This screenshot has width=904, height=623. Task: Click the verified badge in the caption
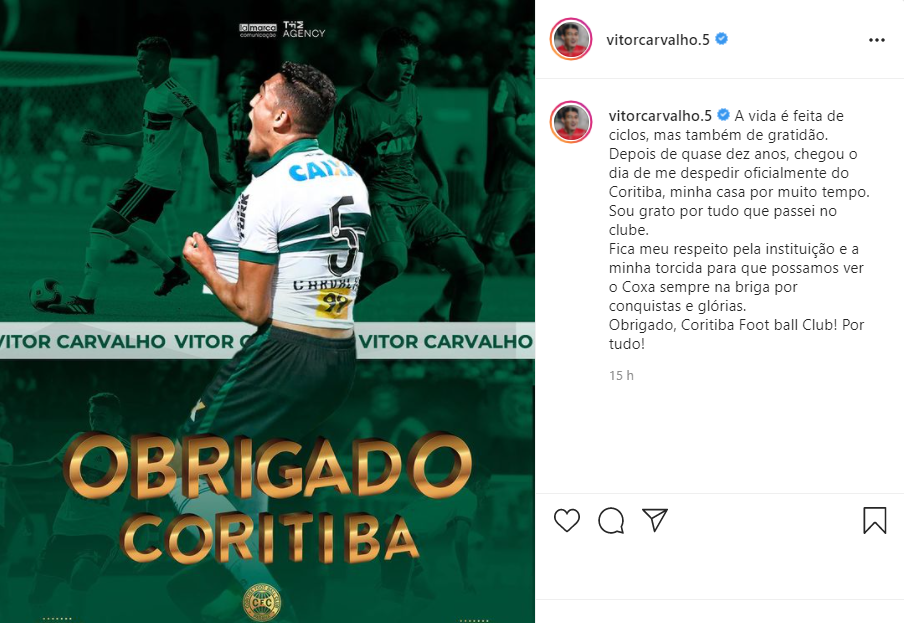[x=723, y=115]
